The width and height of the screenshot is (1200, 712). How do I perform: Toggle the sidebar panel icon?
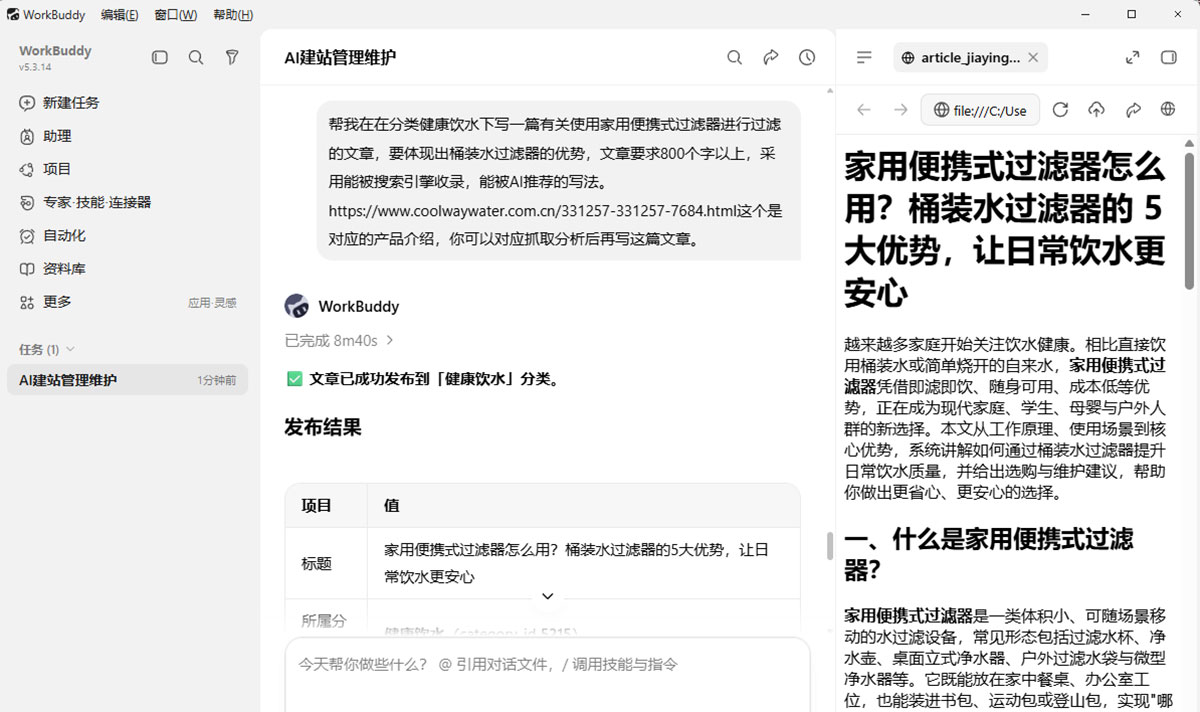pyautogui.click(x=160, y=58)
